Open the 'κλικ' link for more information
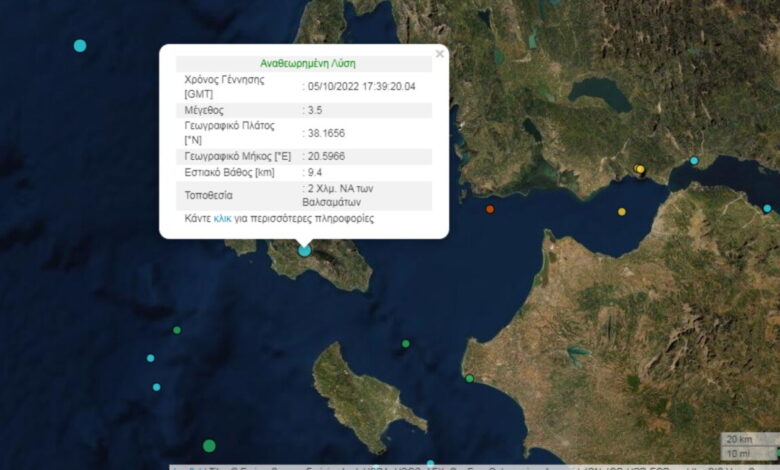This screenshot has width=780, height=470. point(222,218)
